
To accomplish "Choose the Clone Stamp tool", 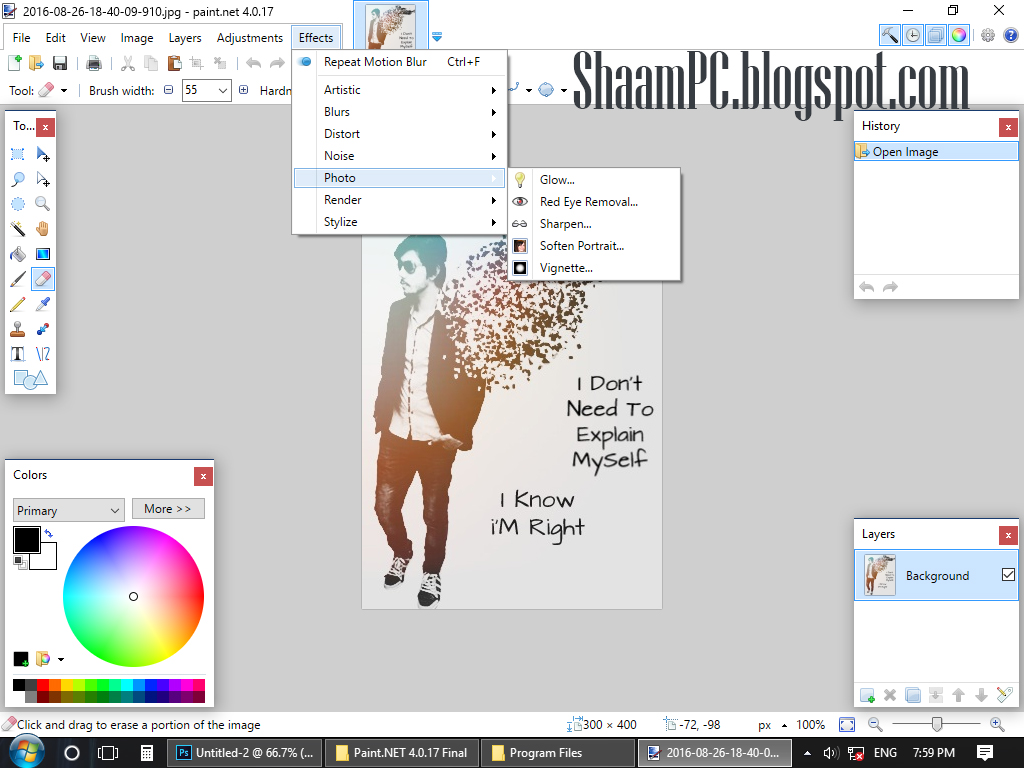I will (18, 329).
